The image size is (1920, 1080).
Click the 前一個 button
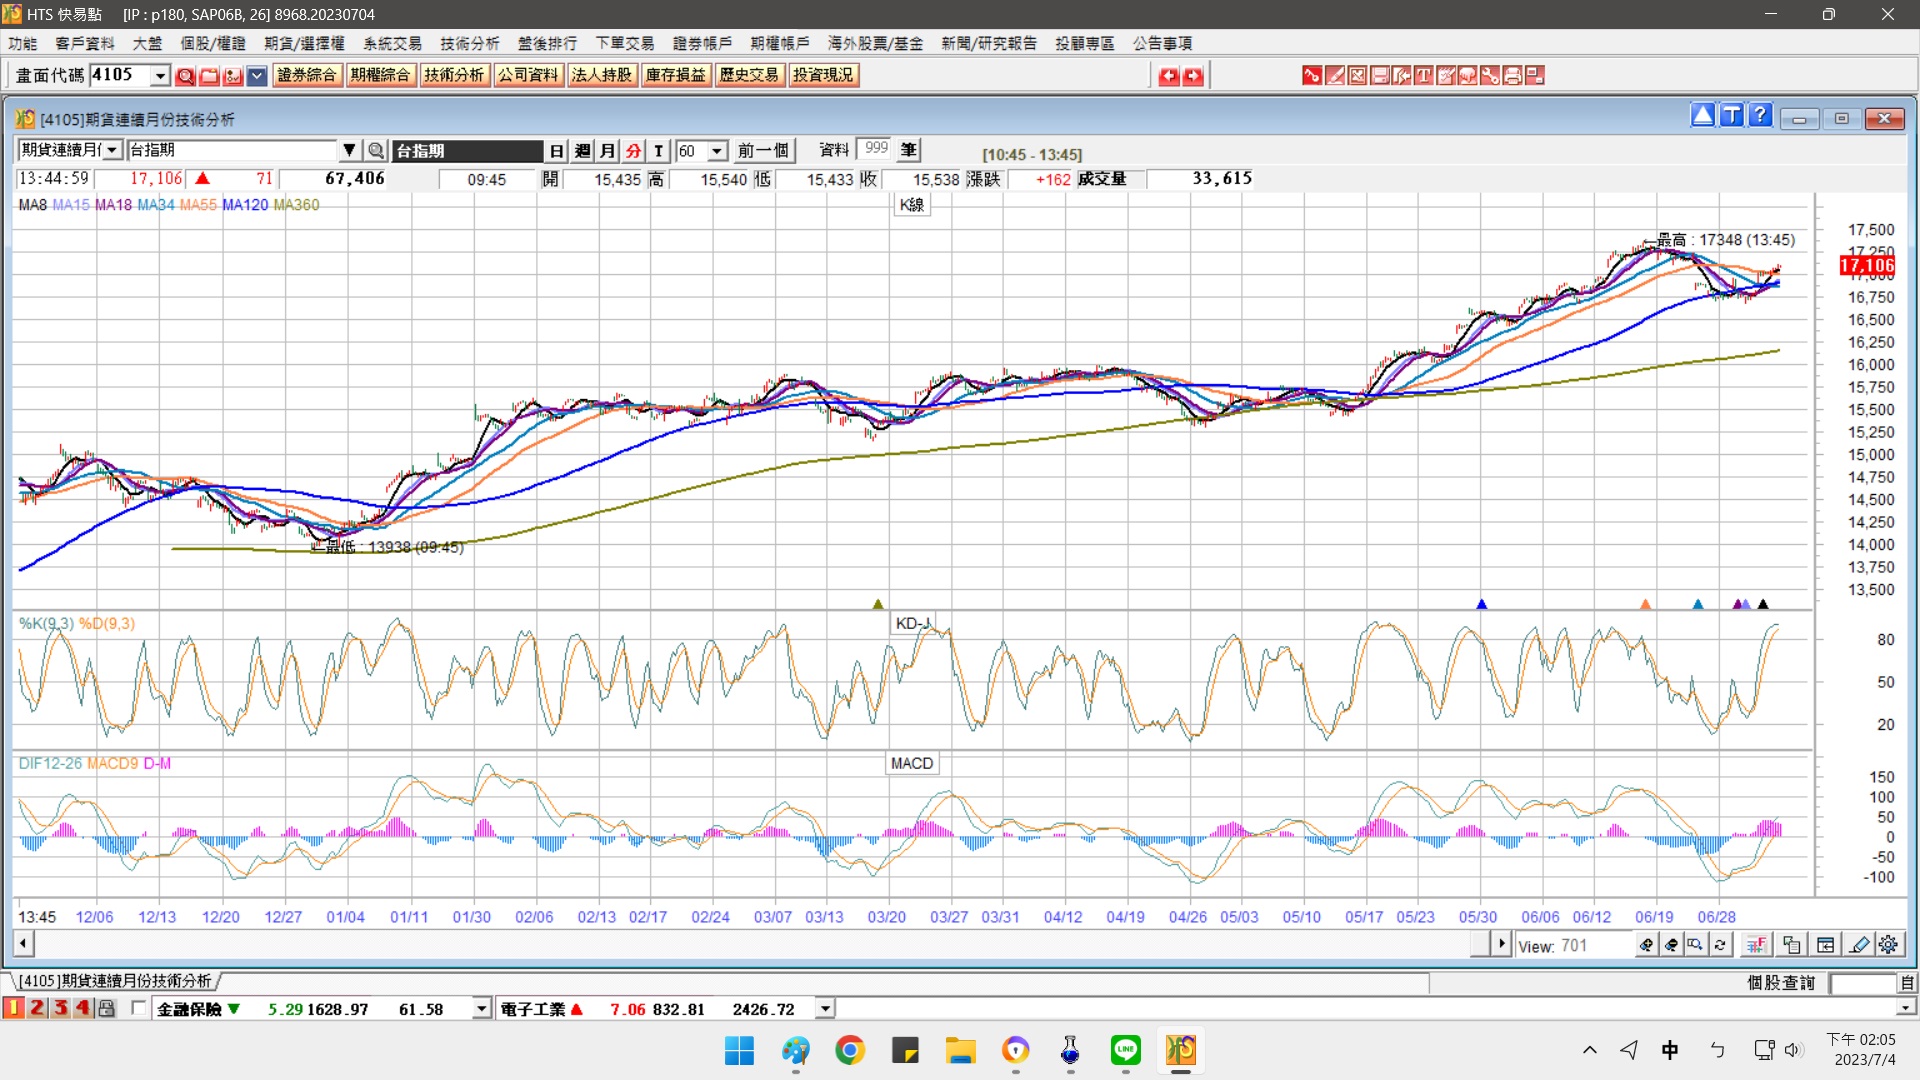(763, 151)
